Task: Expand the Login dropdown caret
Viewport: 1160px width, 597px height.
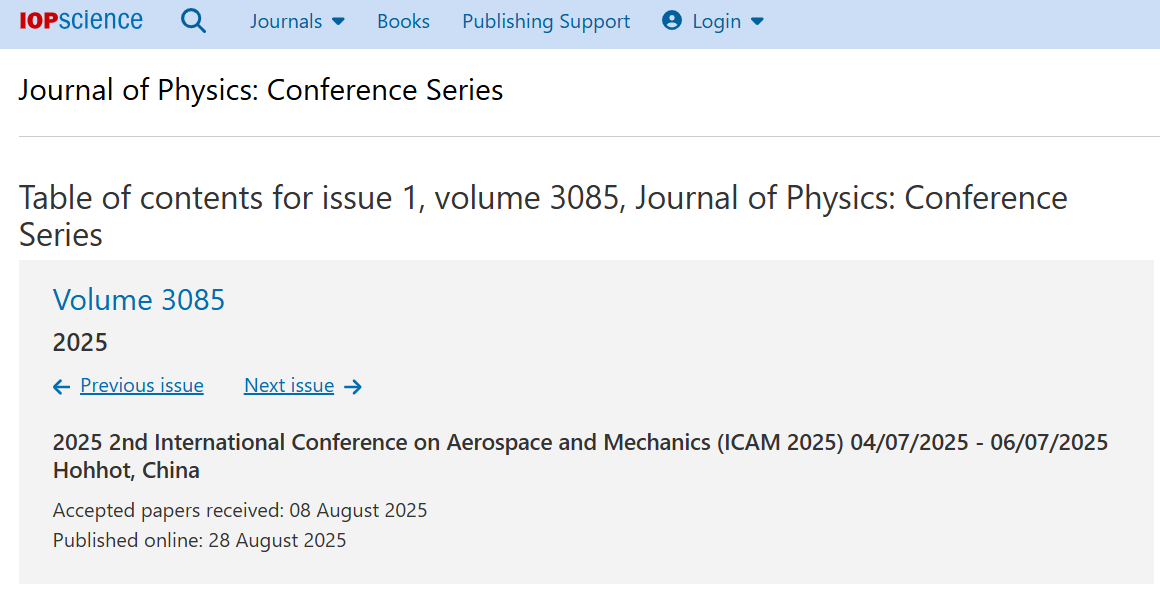Action: (757, 21)
